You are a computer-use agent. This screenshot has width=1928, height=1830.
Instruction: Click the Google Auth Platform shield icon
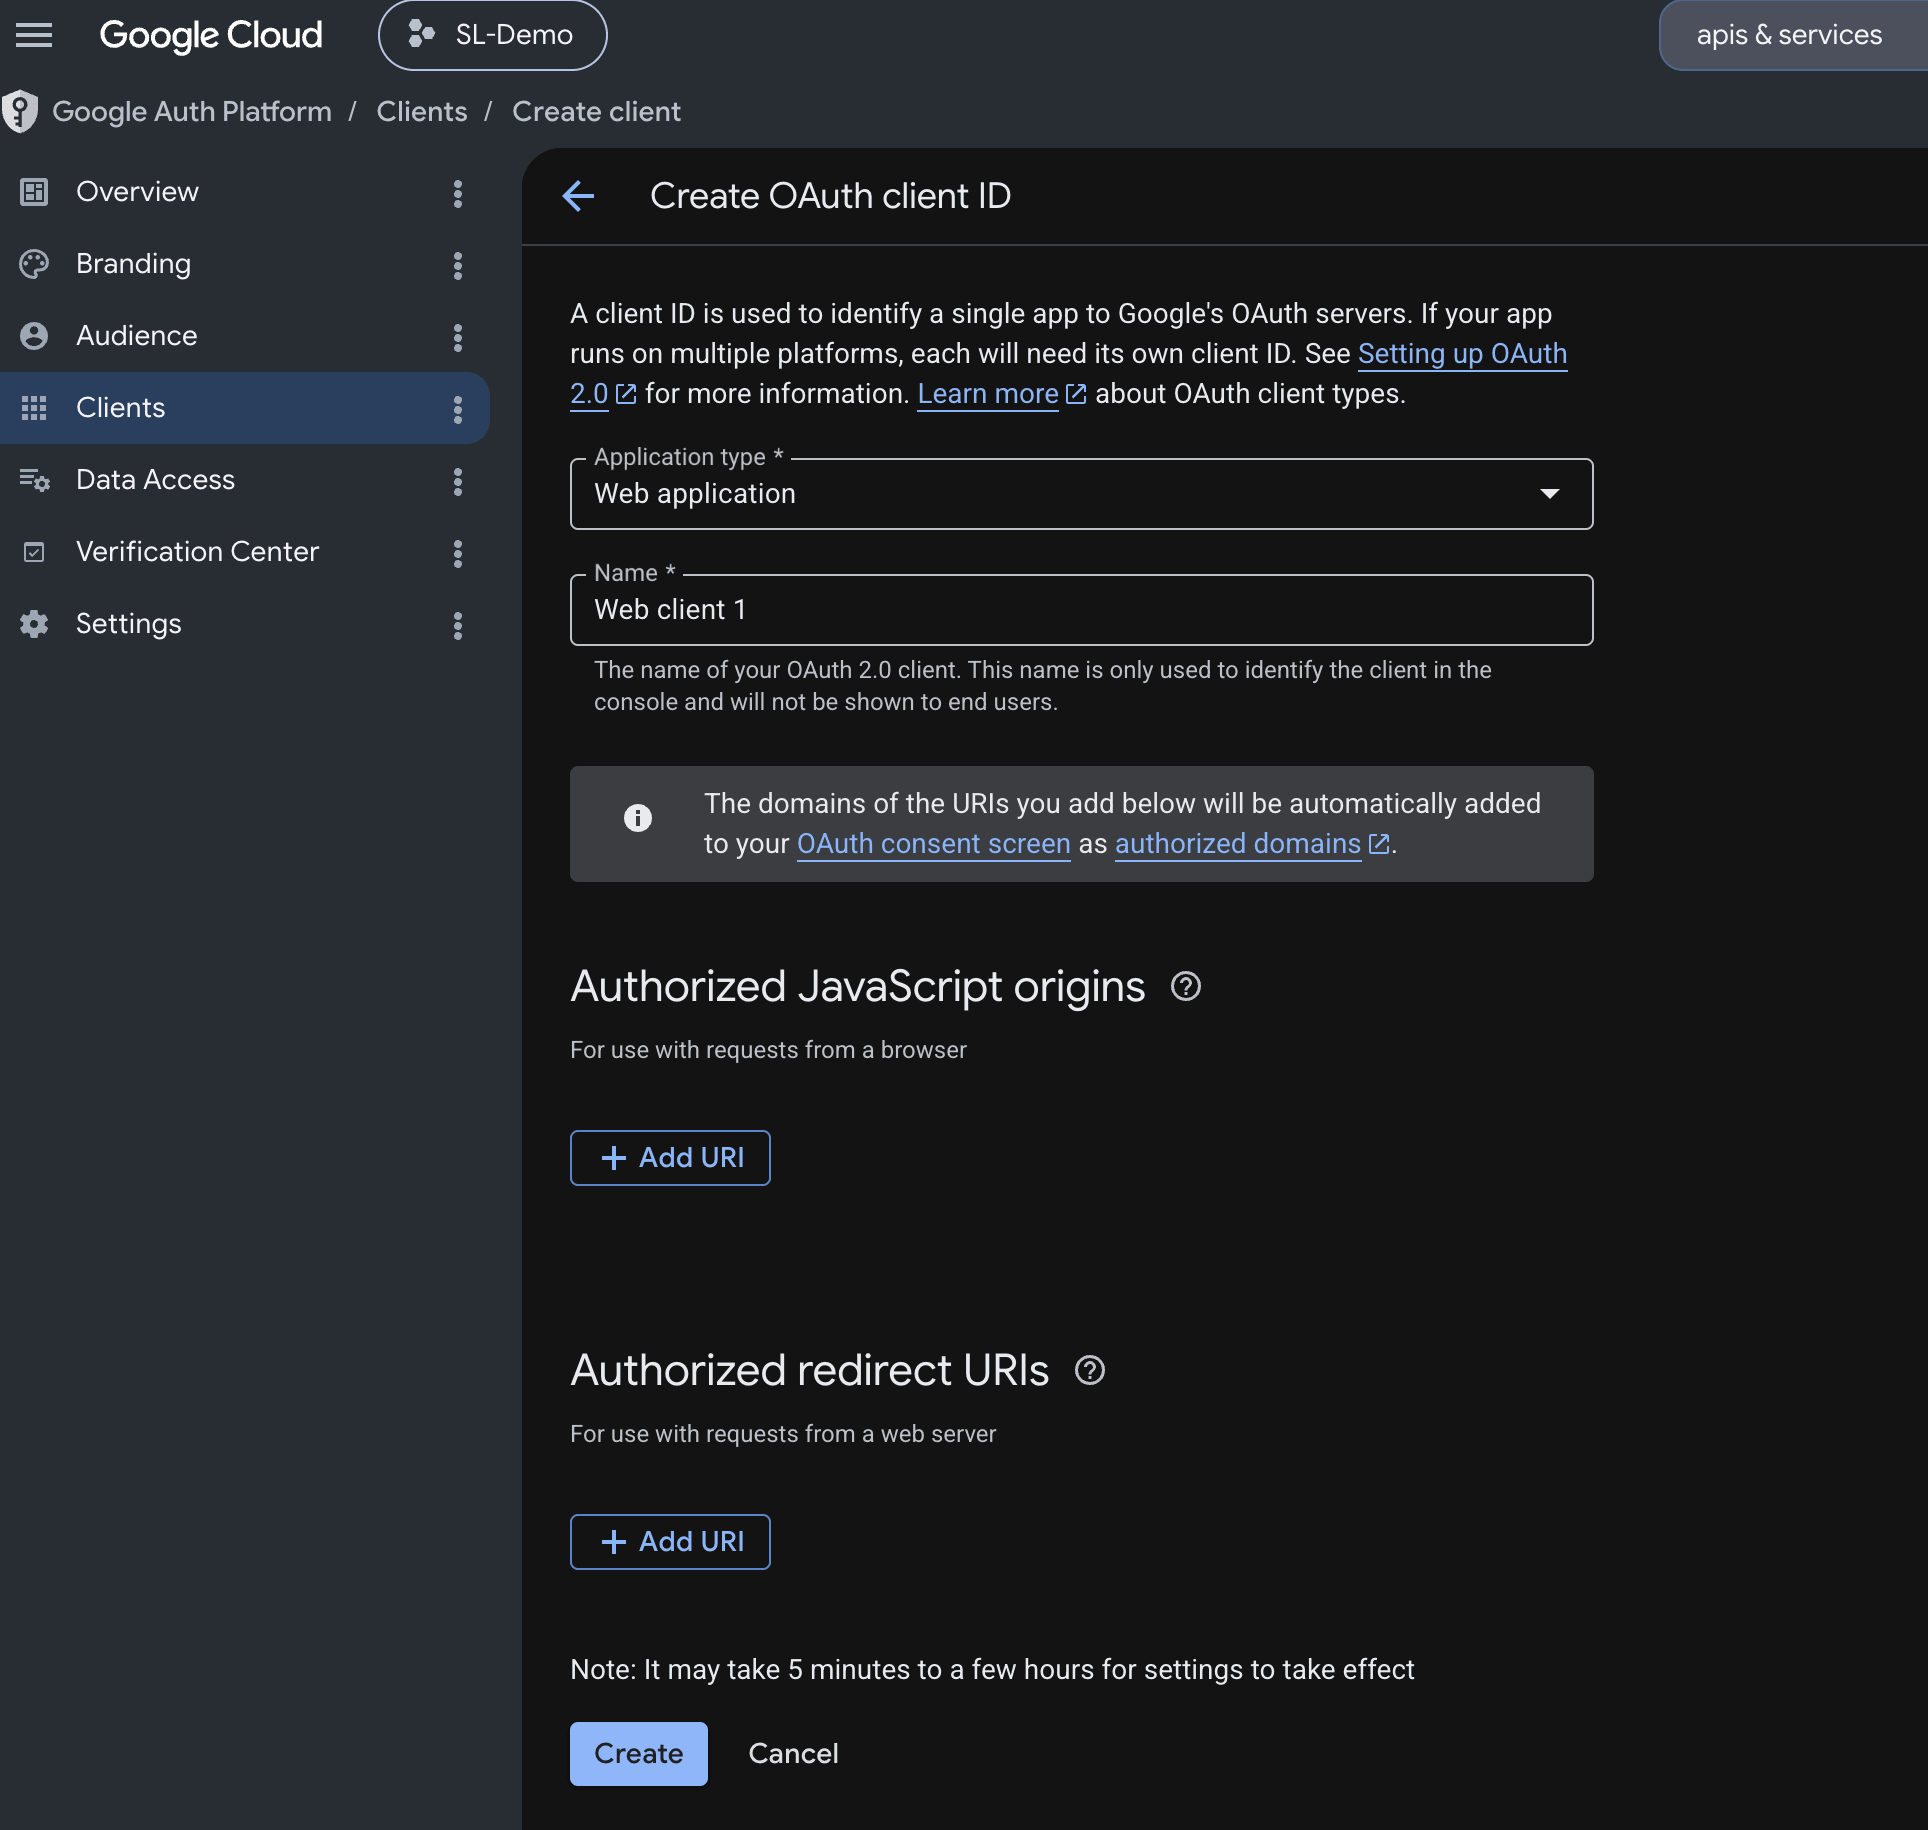coord(20,112)
